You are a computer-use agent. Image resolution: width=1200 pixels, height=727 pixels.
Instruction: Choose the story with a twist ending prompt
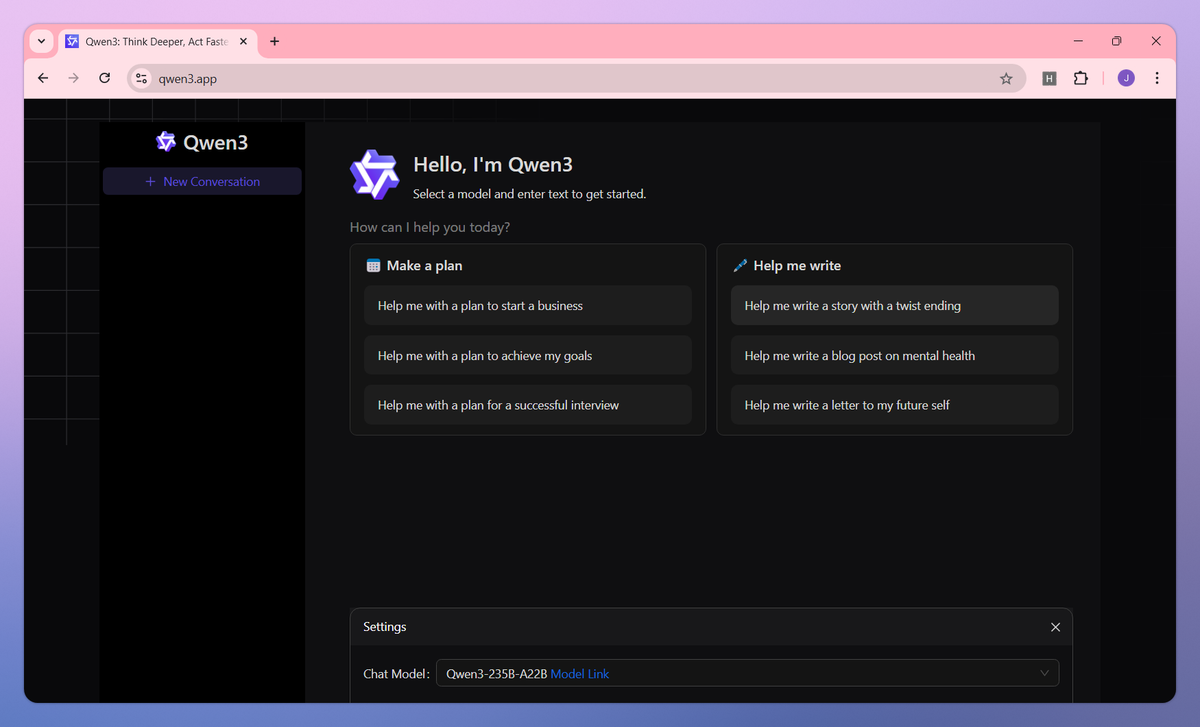894,305
